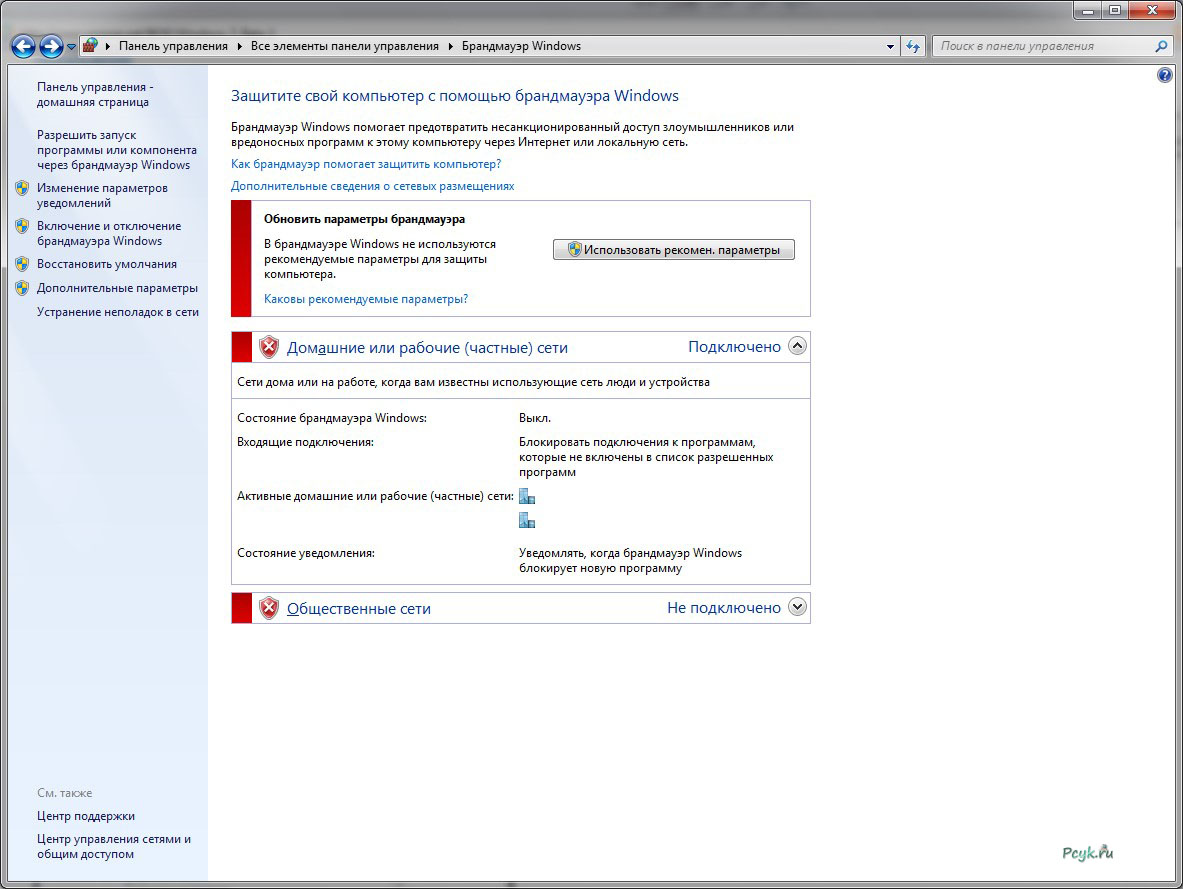Click 'Подключено' status text
Viewport: 1183px width, 889px height.
734,347
